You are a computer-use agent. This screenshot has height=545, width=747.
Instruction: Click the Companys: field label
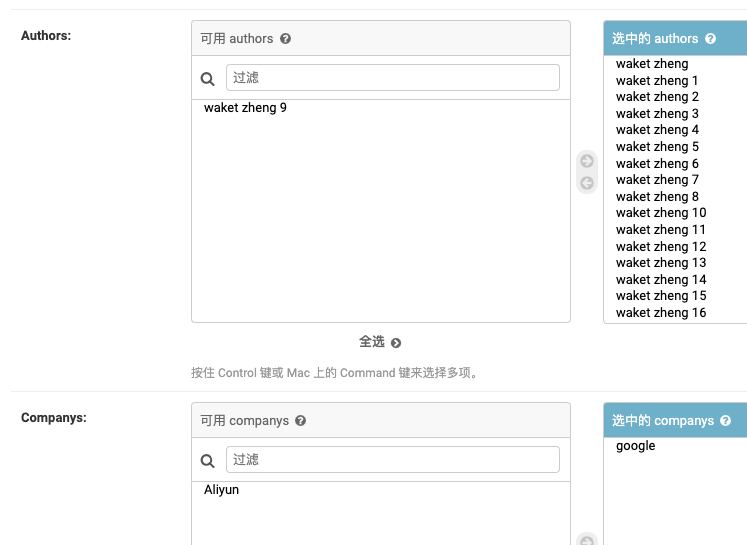[x=54, y=418]
